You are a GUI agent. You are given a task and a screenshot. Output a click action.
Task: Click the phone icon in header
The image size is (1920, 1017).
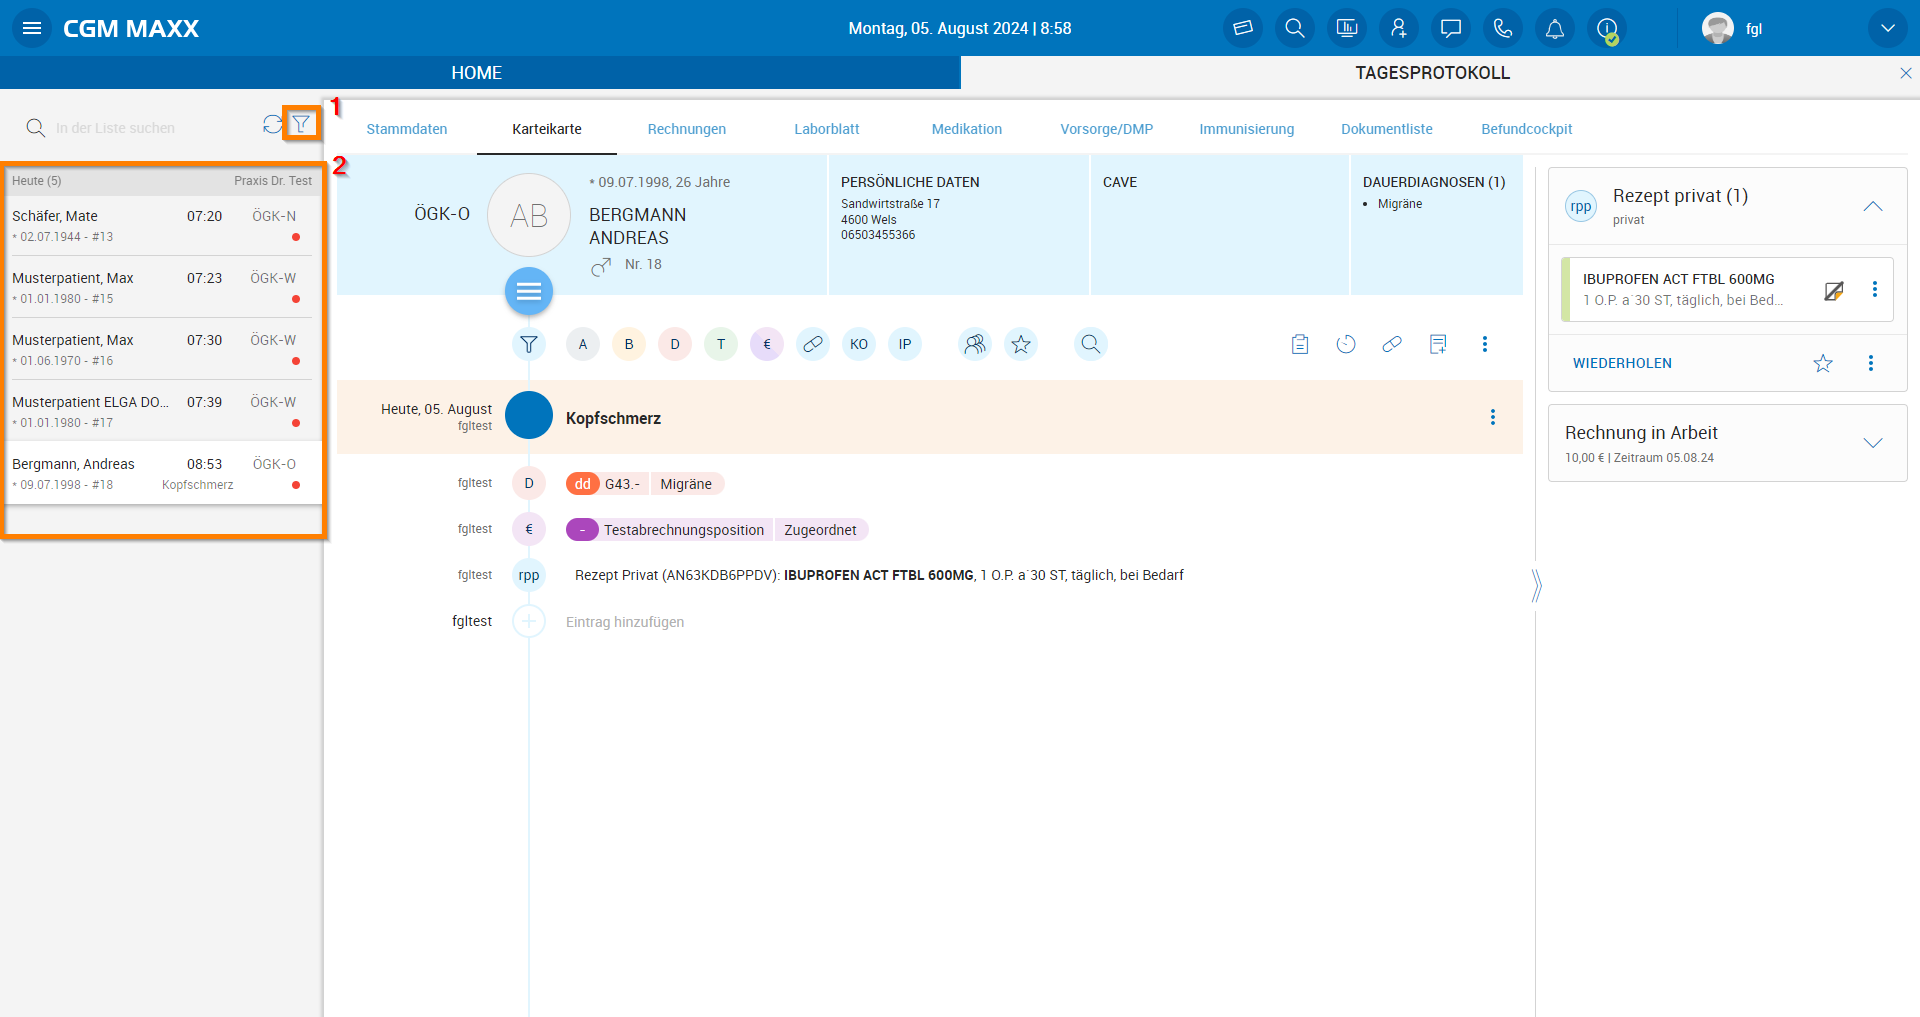[x=1502, y=28]
